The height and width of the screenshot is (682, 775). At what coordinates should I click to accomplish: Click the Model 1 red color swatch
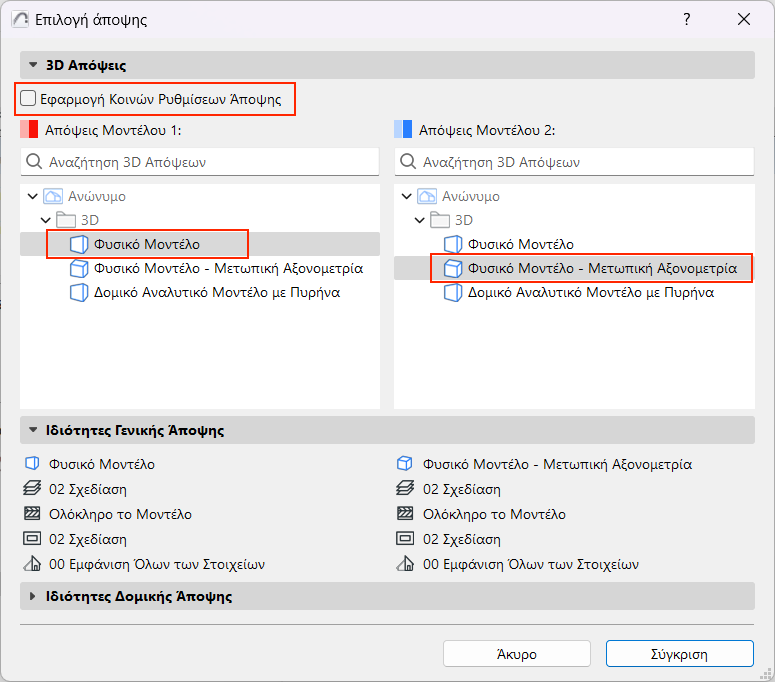pos(29,129)
